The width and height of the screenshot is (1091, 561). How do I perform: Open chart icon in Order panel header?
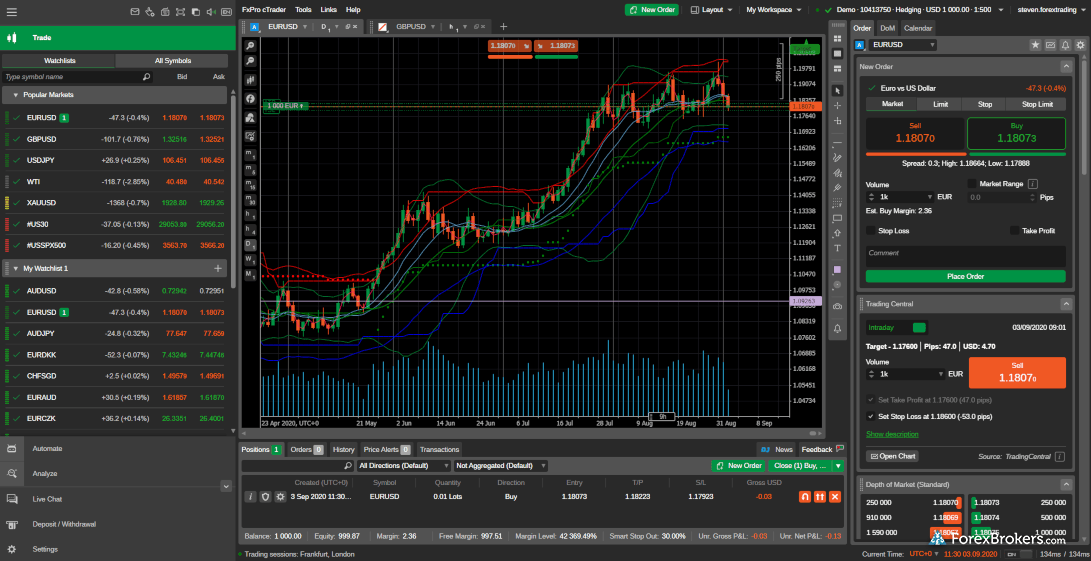[1051, 45]
